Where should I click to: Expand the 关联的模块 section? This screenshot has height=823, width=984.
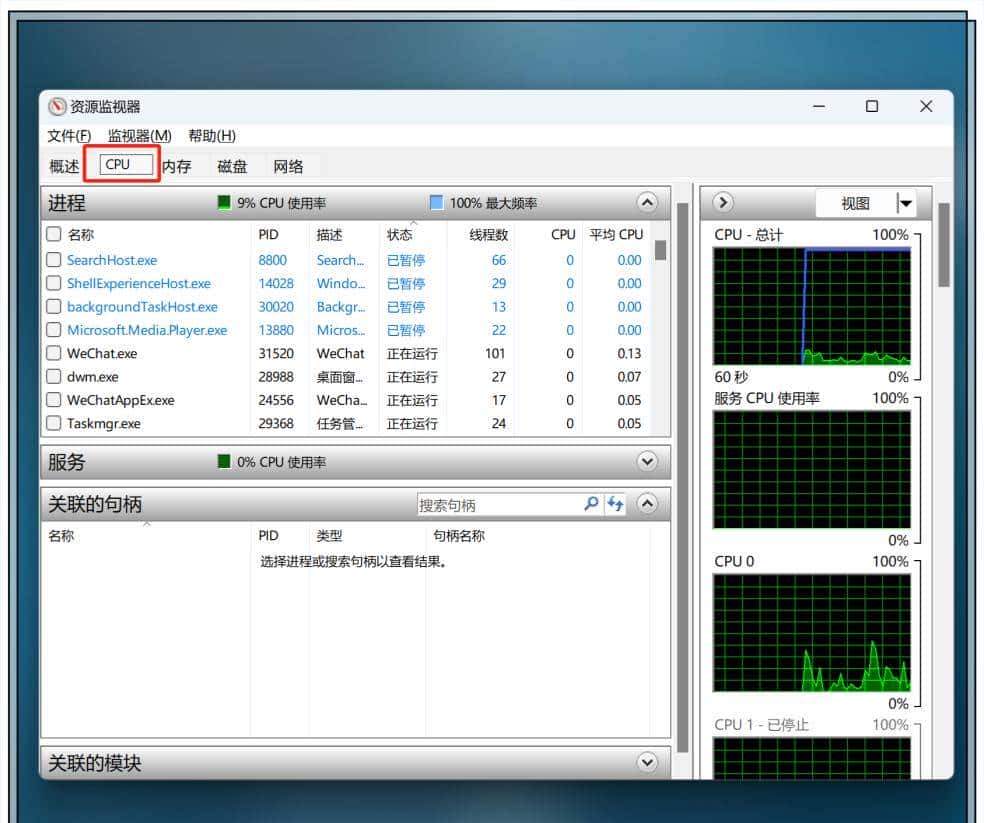coord(647,763)
